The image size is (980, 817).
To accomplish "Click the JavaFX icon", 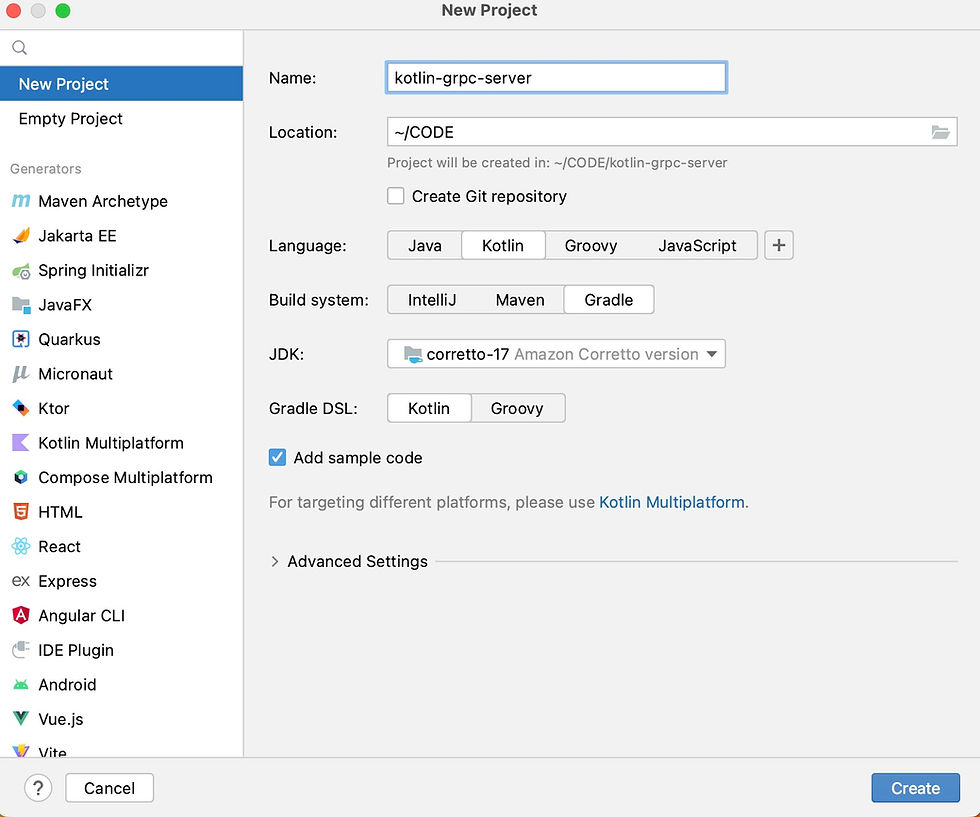I will (x=21, y=305).
